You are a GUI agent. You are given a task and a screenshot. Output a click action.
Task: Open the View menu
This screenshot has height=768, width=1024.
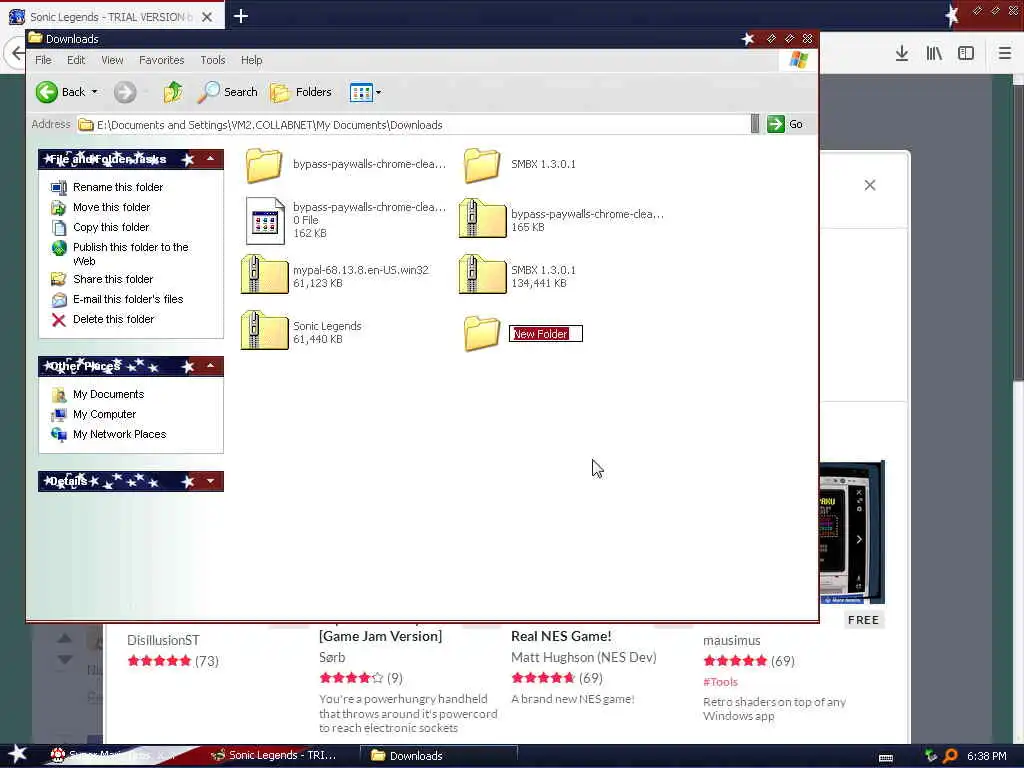tap(112, 60)
